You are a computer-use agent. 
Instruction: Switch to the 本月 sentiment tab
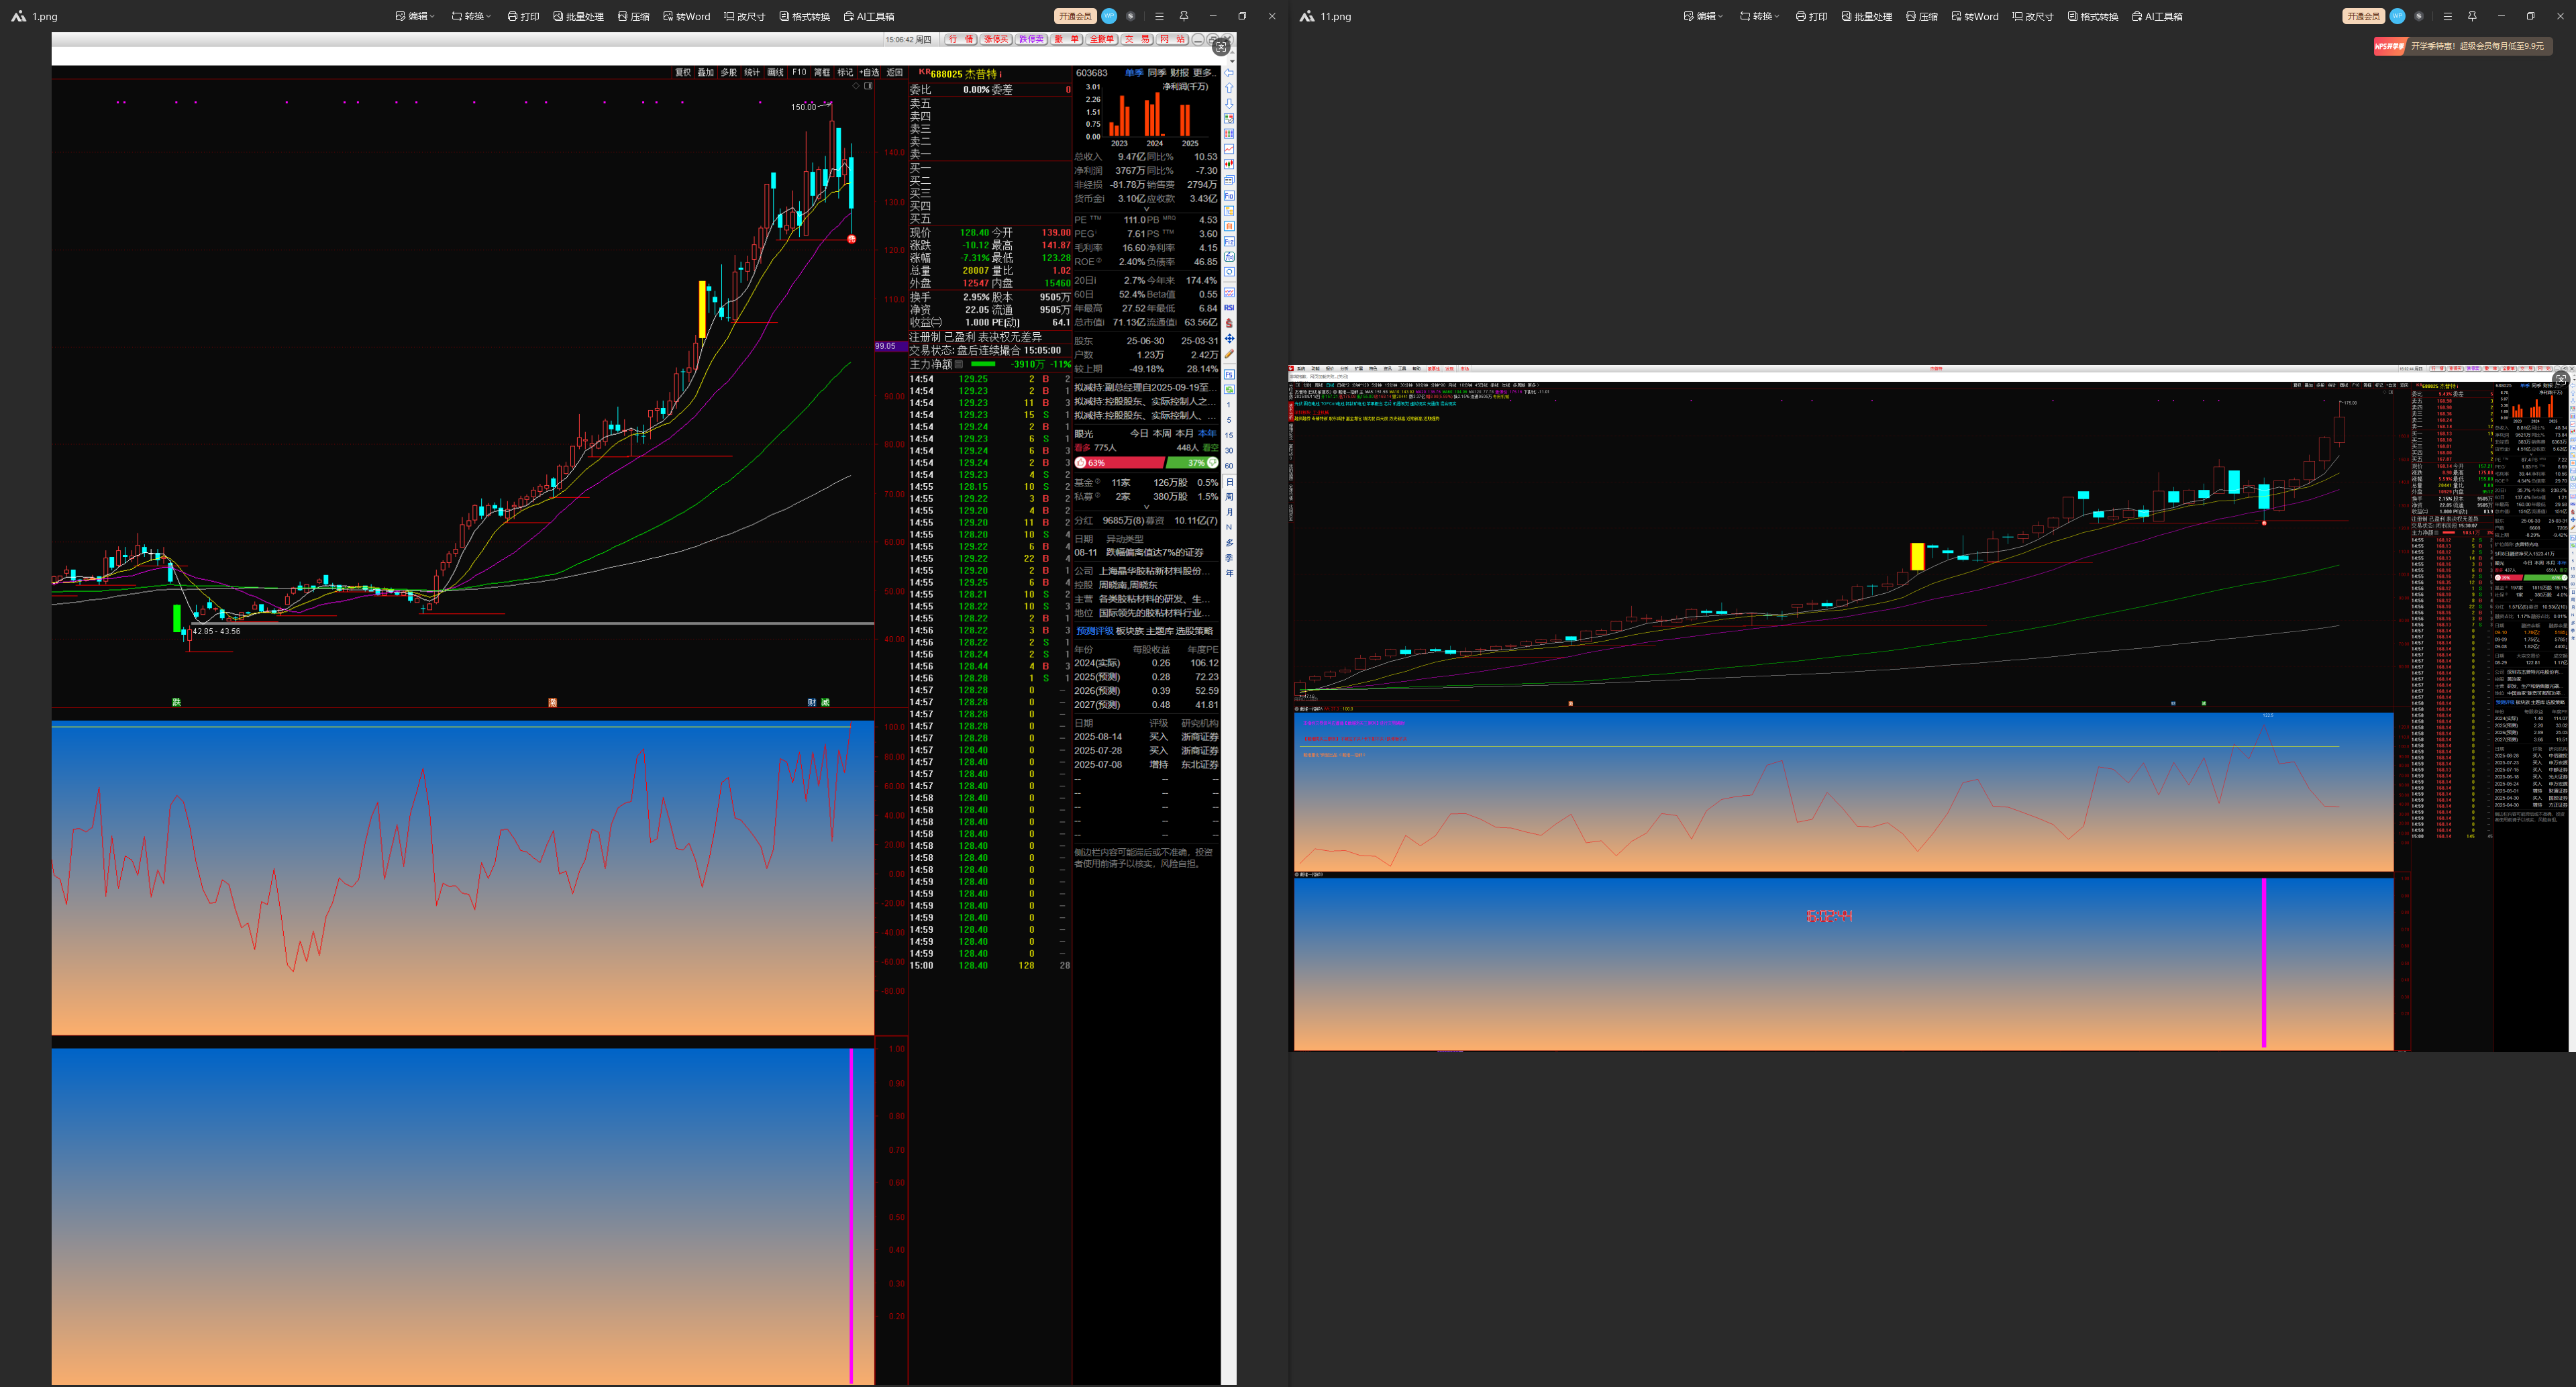[1184, 434]
